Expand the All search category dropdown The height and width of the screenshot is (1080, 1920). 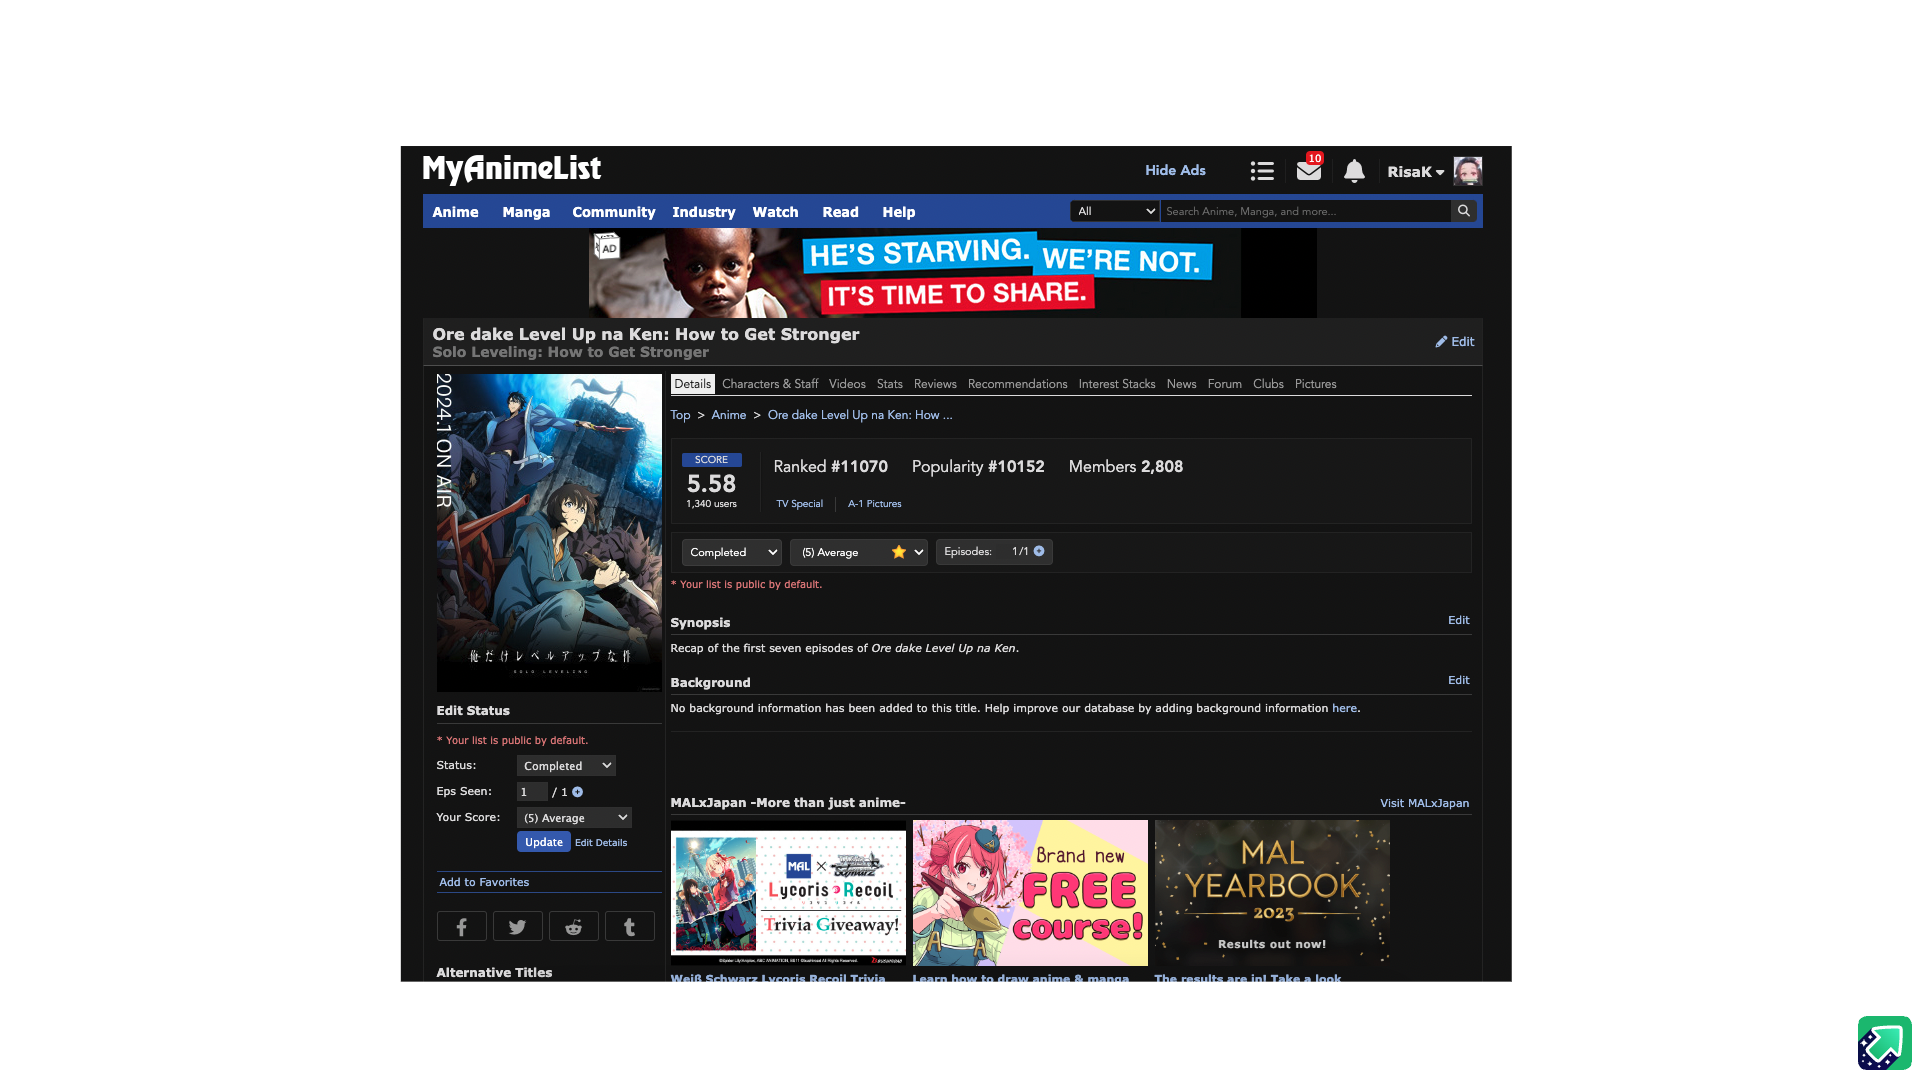pyautogui.click(x=1115, y=211)
